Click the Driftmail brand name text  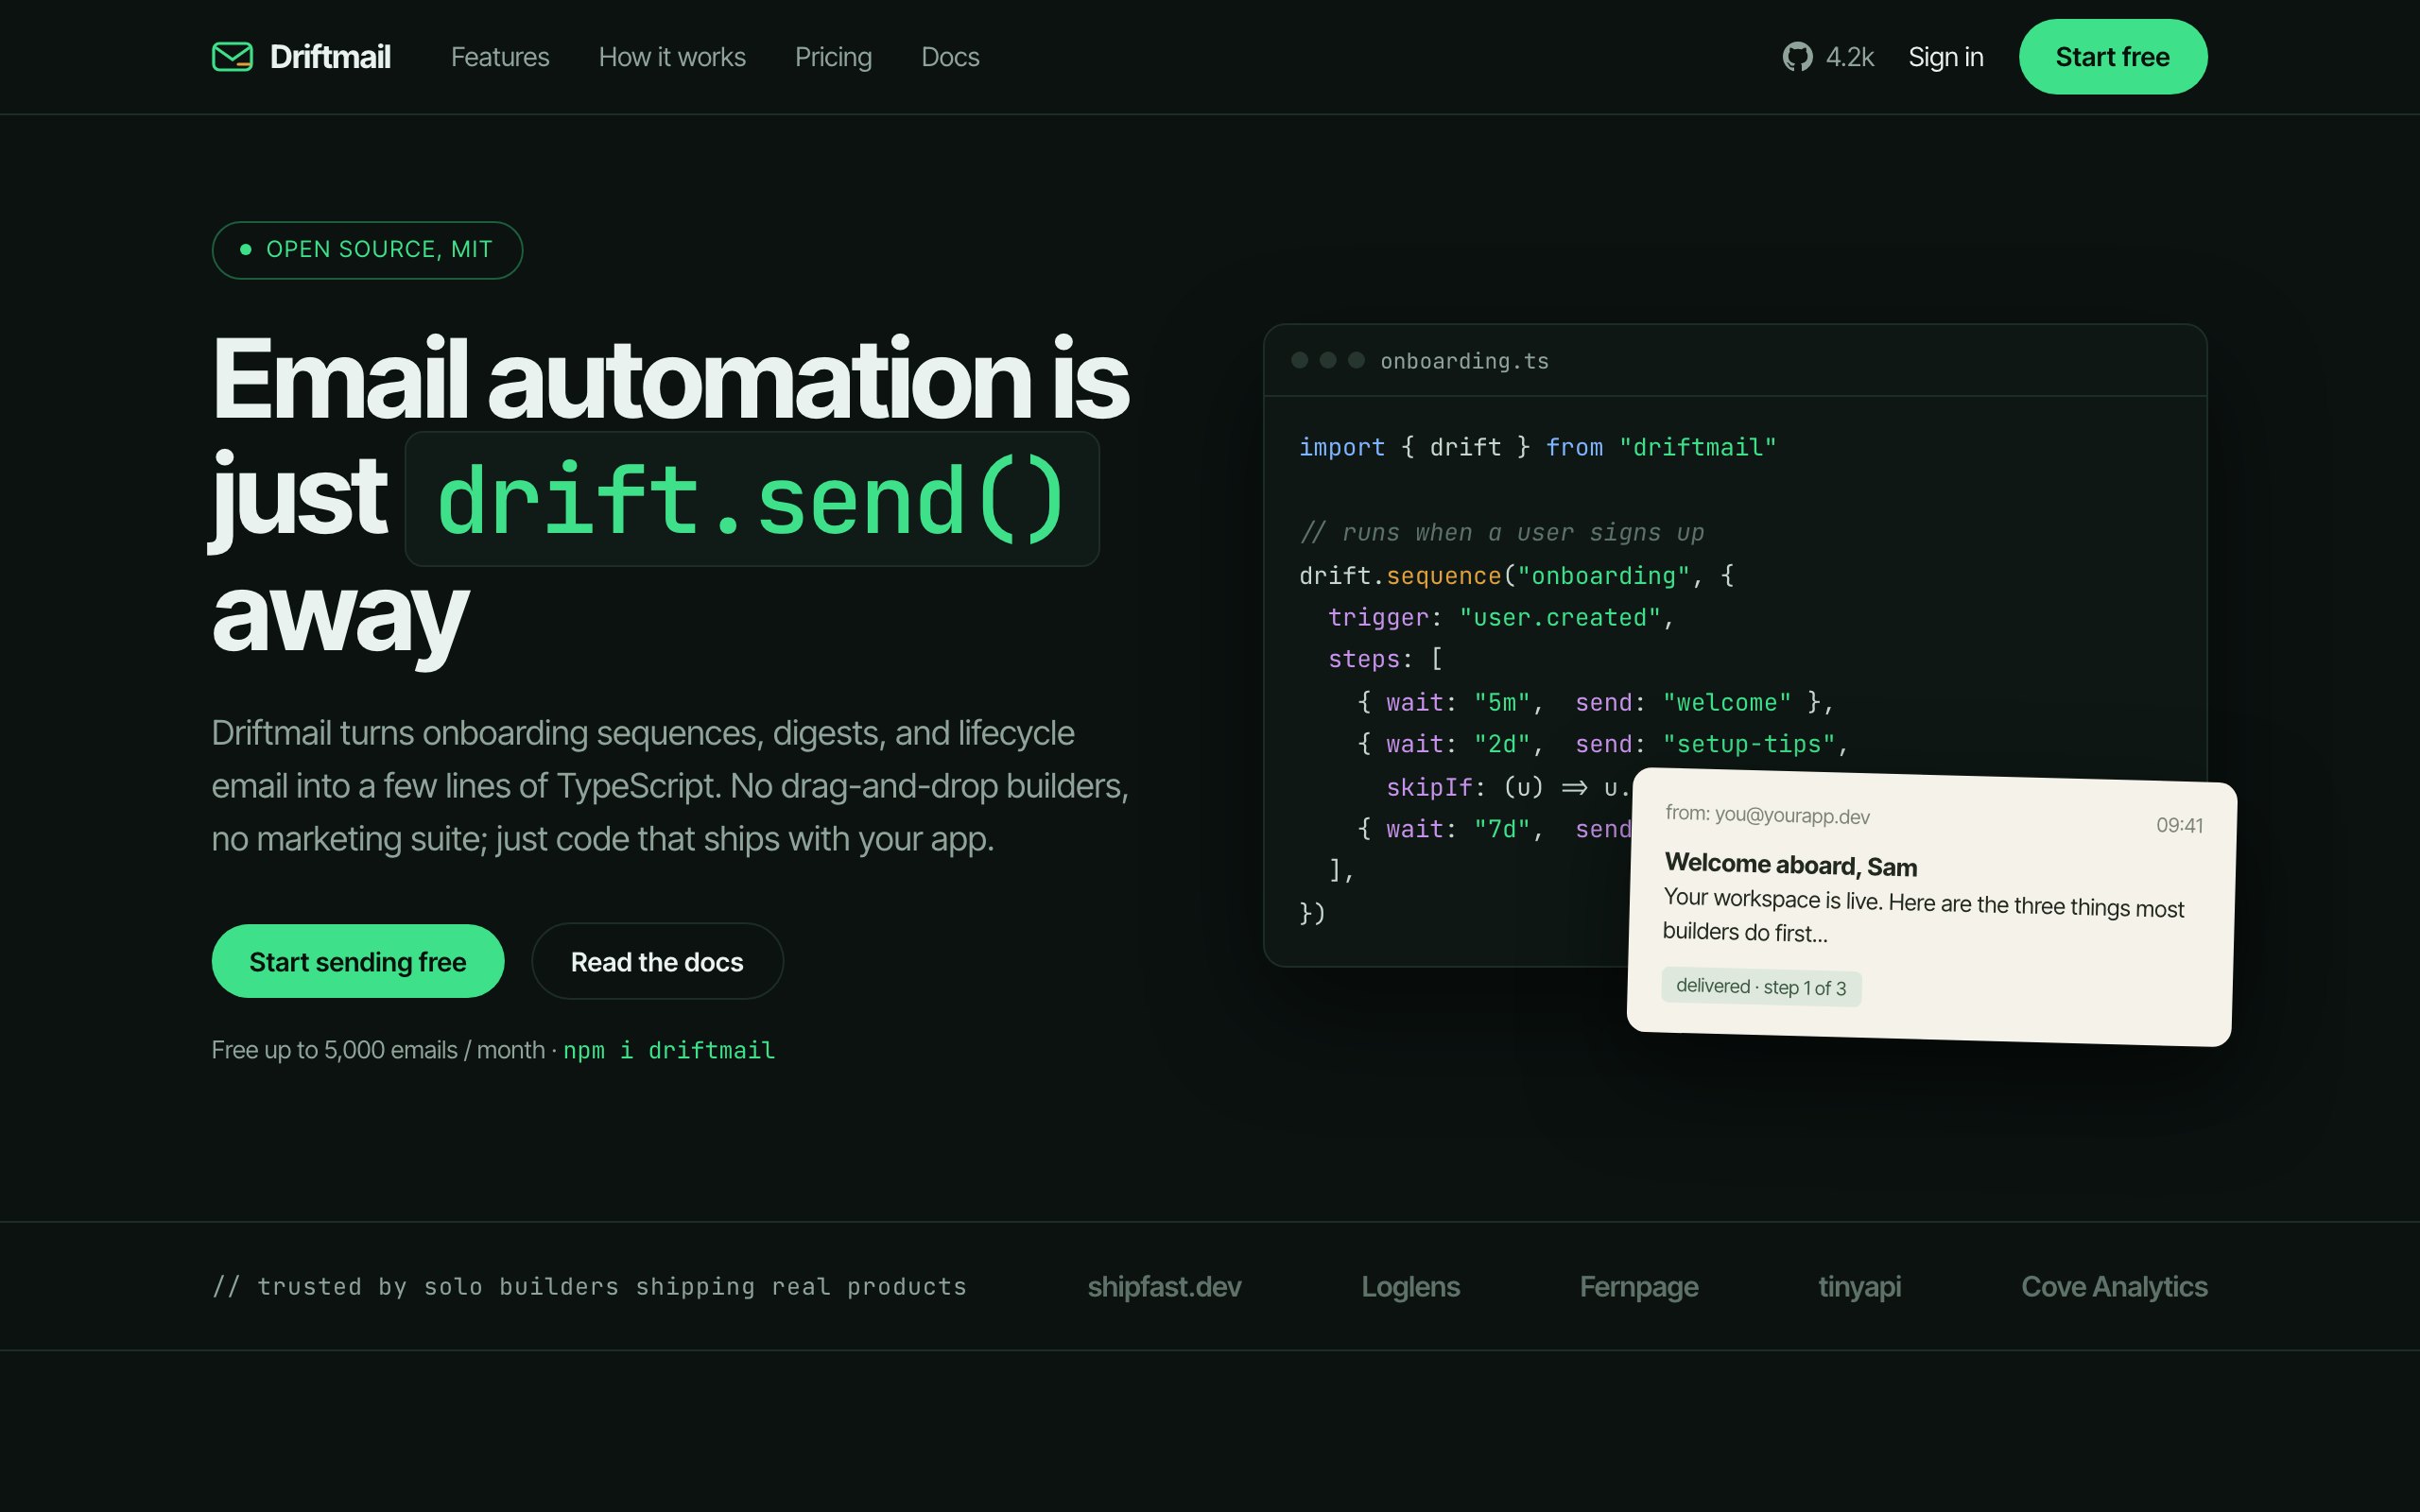click(x=330, y=57)
